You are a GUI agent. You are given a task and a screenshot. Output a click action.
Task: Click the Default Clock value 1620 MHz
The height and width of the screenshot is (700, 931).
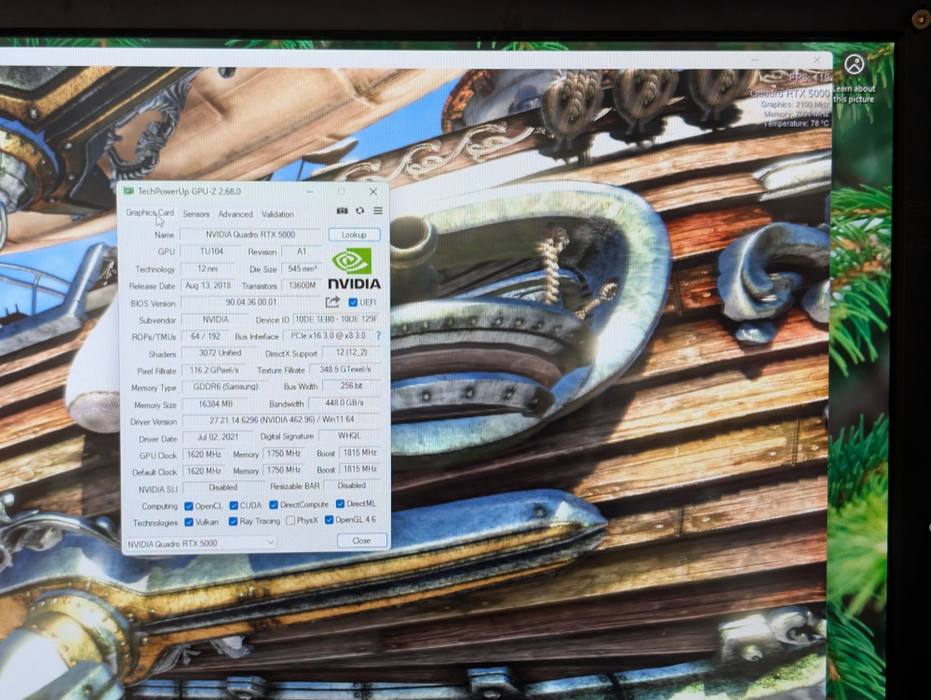(x=204, y=471)
